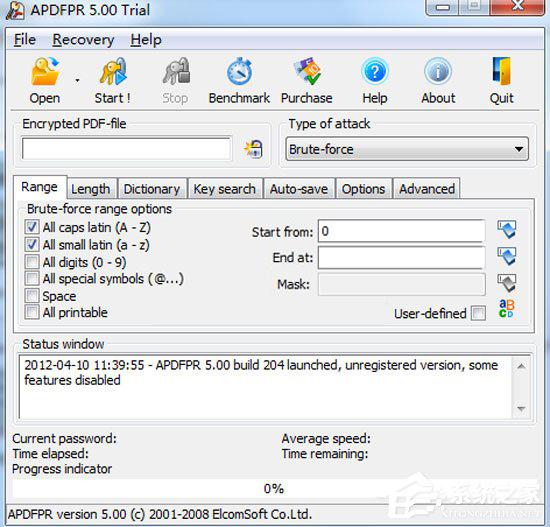Open the Purchase toolbar icon

click(x=307, y=72)
